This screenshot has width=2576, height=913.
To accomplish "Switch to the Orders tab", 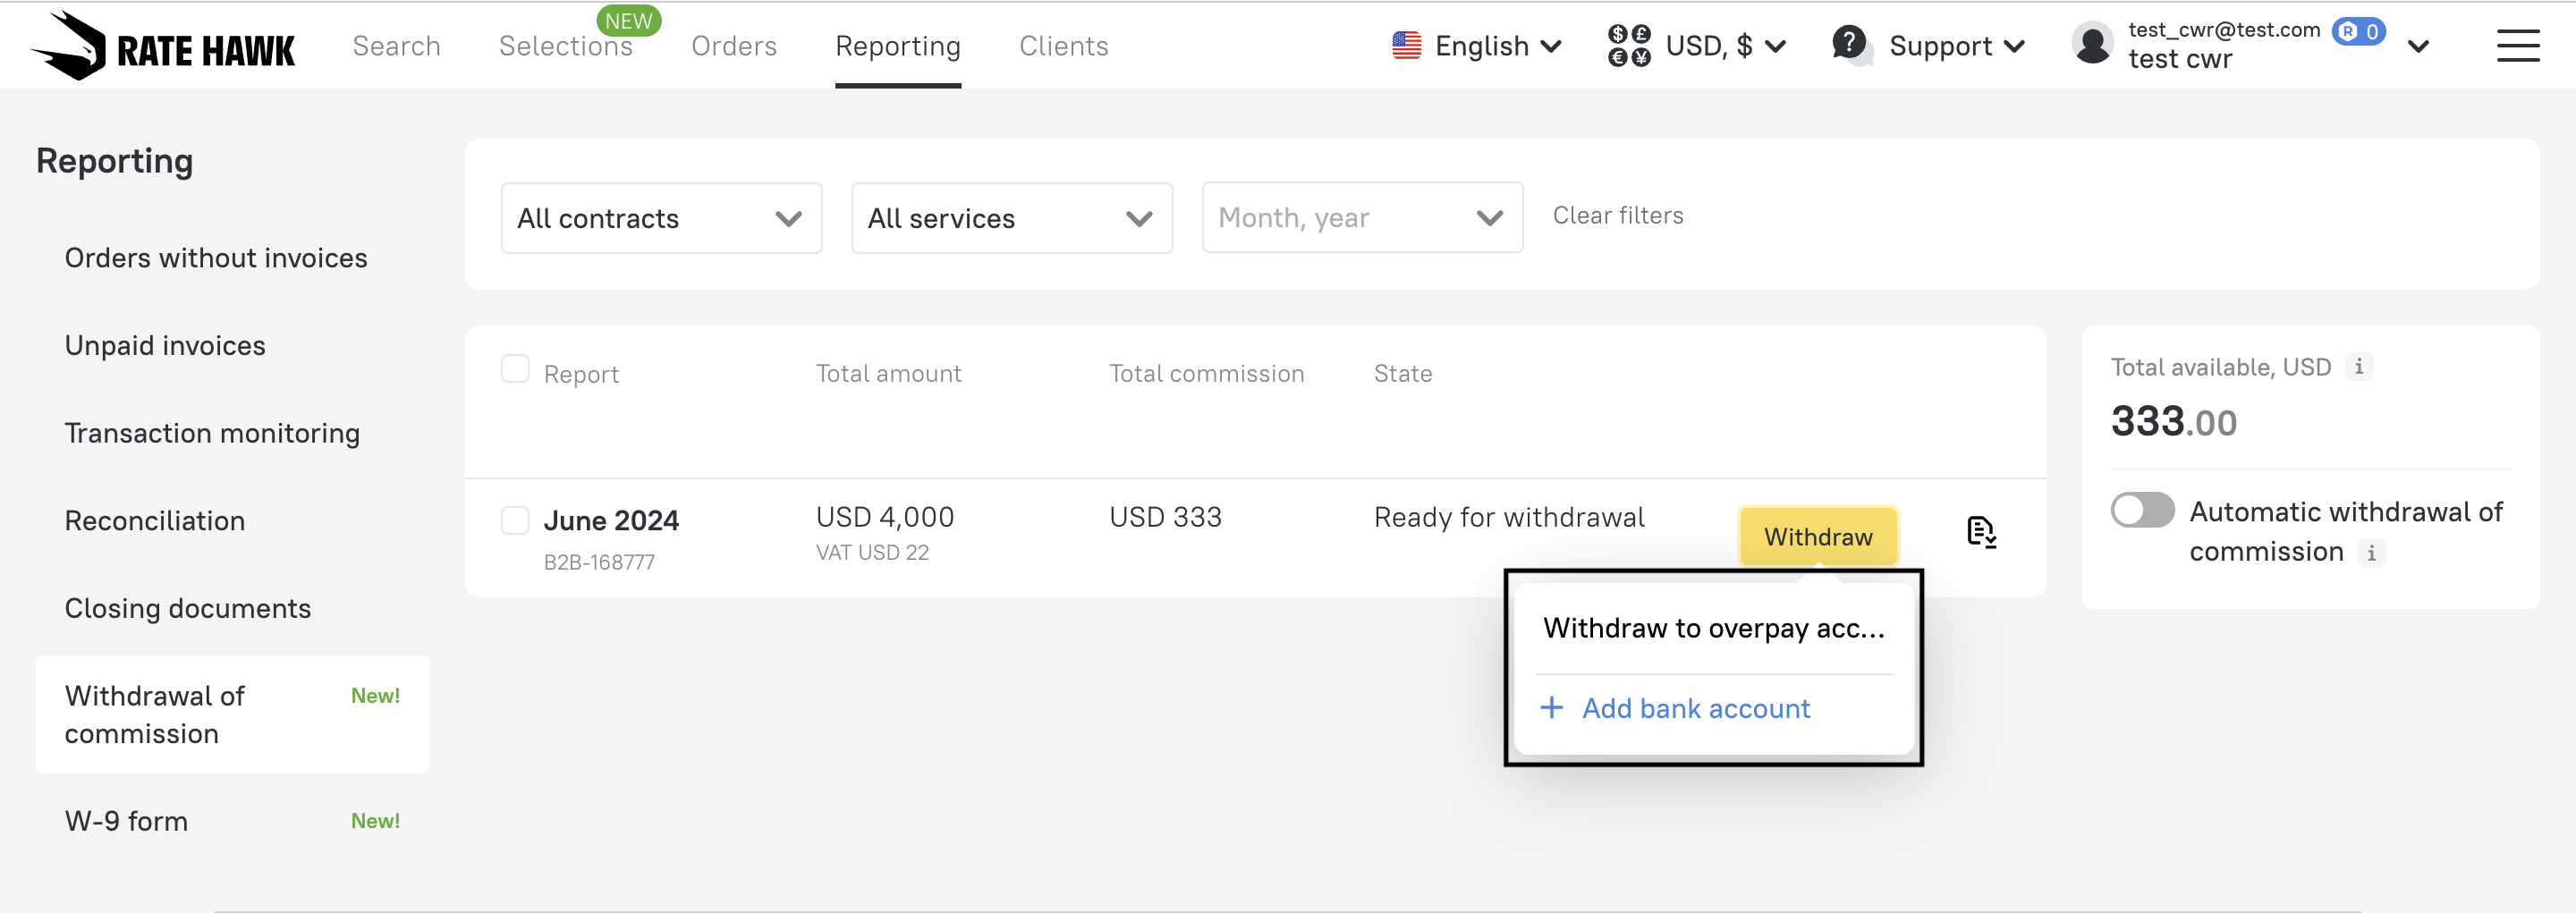I will [x=733, y=46].
